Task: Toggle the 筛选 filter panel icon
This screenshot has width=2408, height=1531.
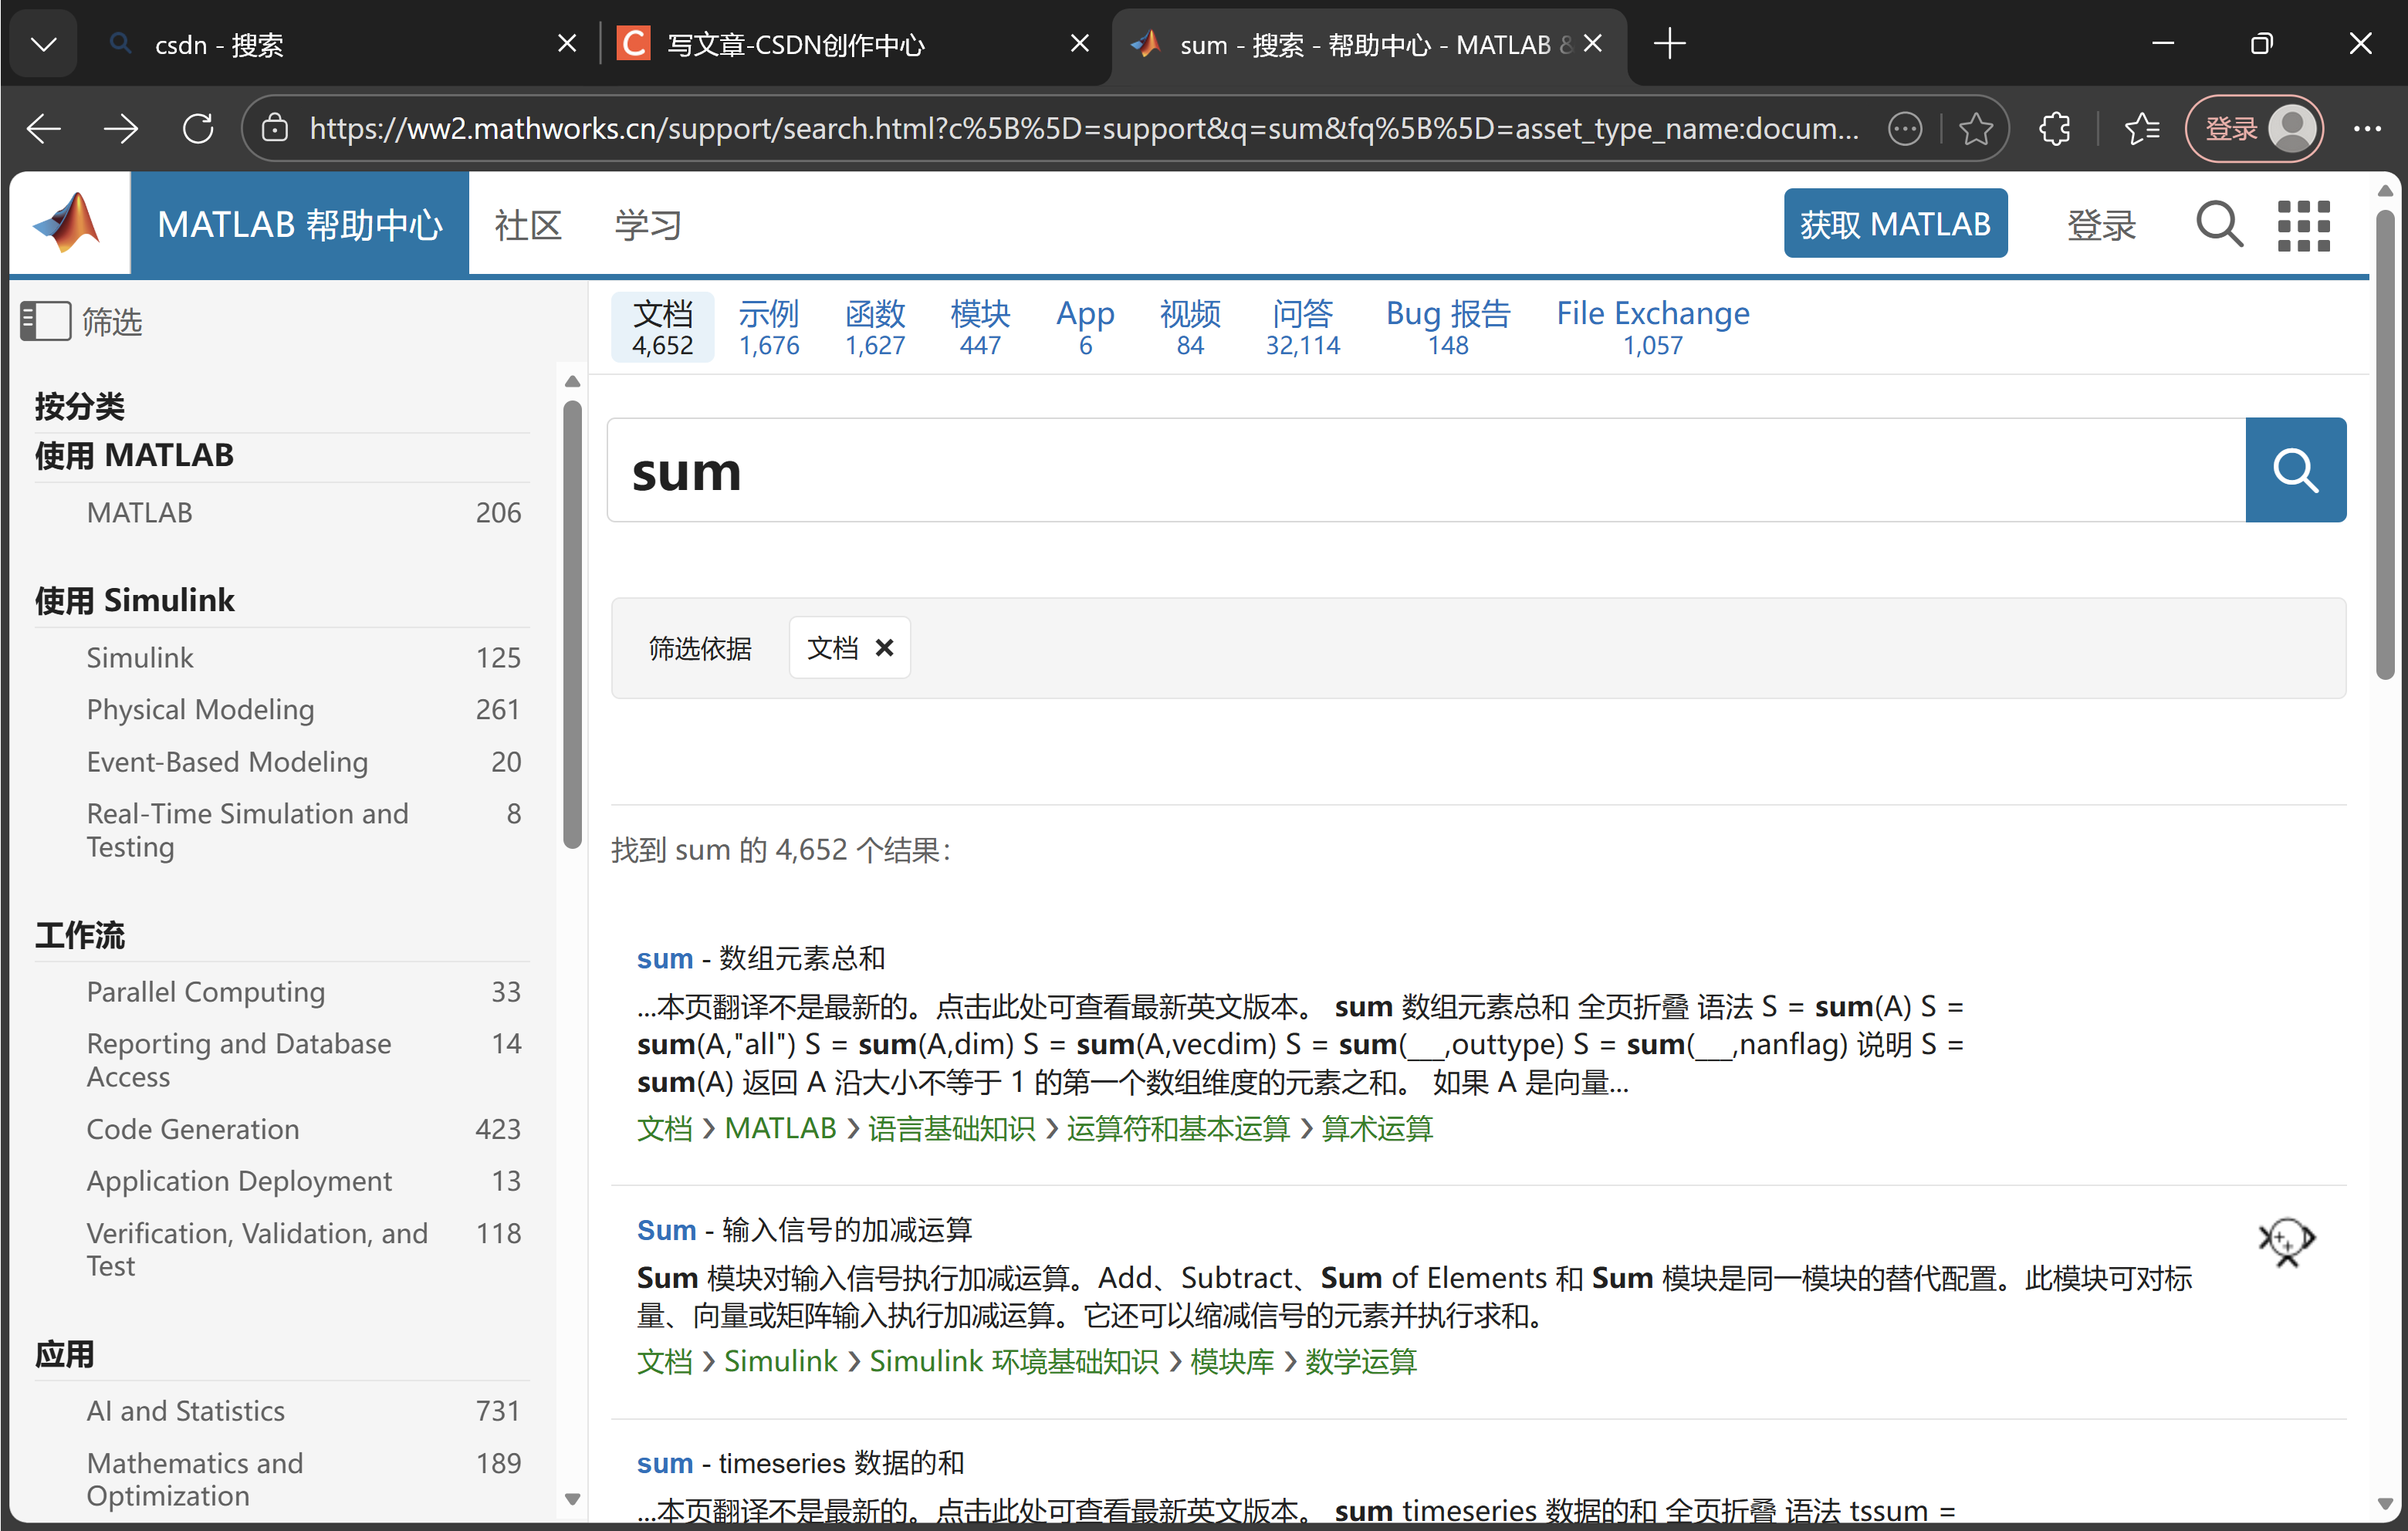Action: (45, 321)
